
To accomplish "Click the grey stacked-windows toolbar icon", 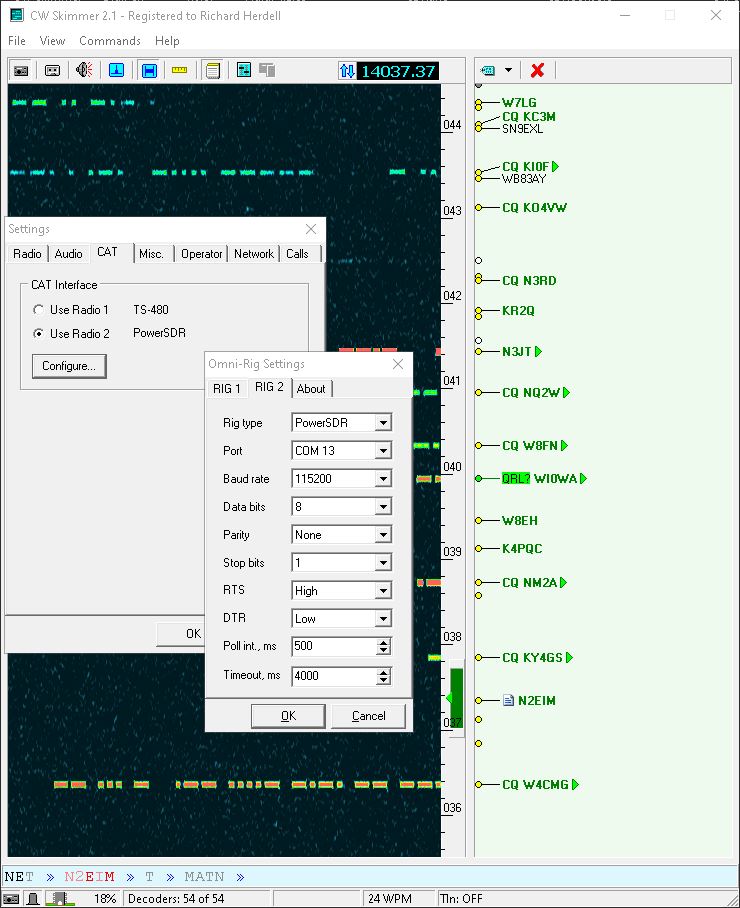I will click(x=267, y=71).
